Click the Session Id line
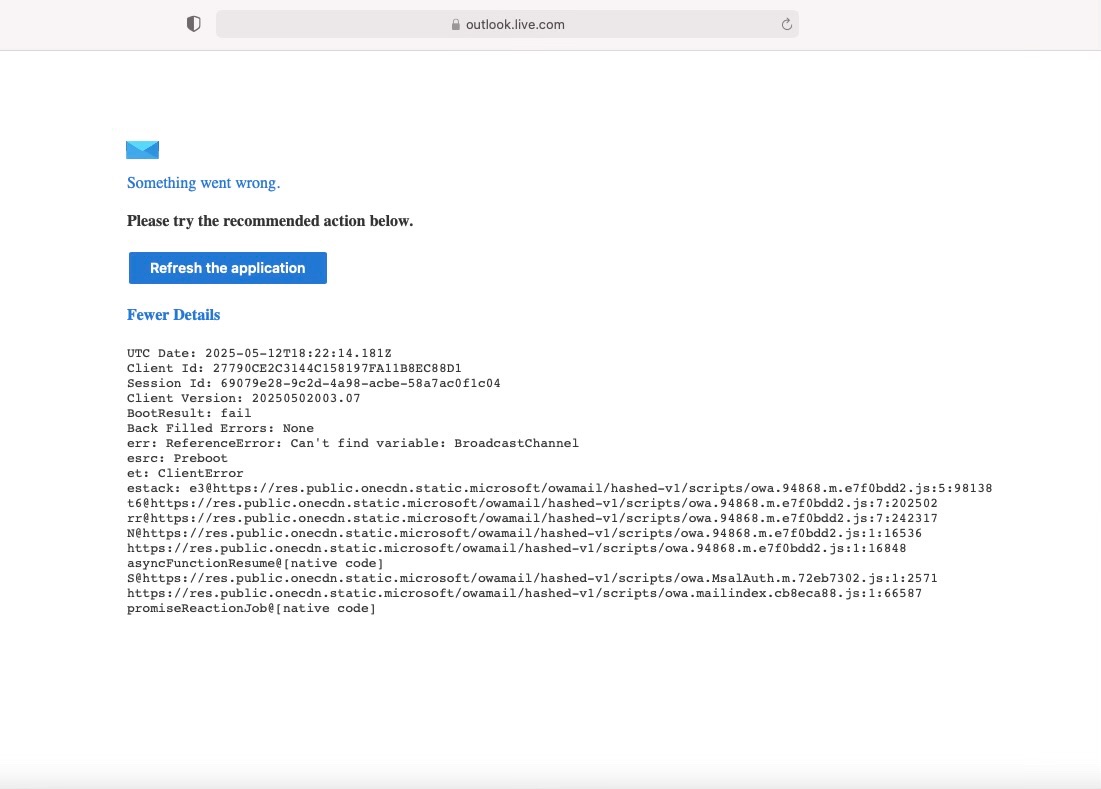This screenshot has height=789, width=1101. (314, 383)
